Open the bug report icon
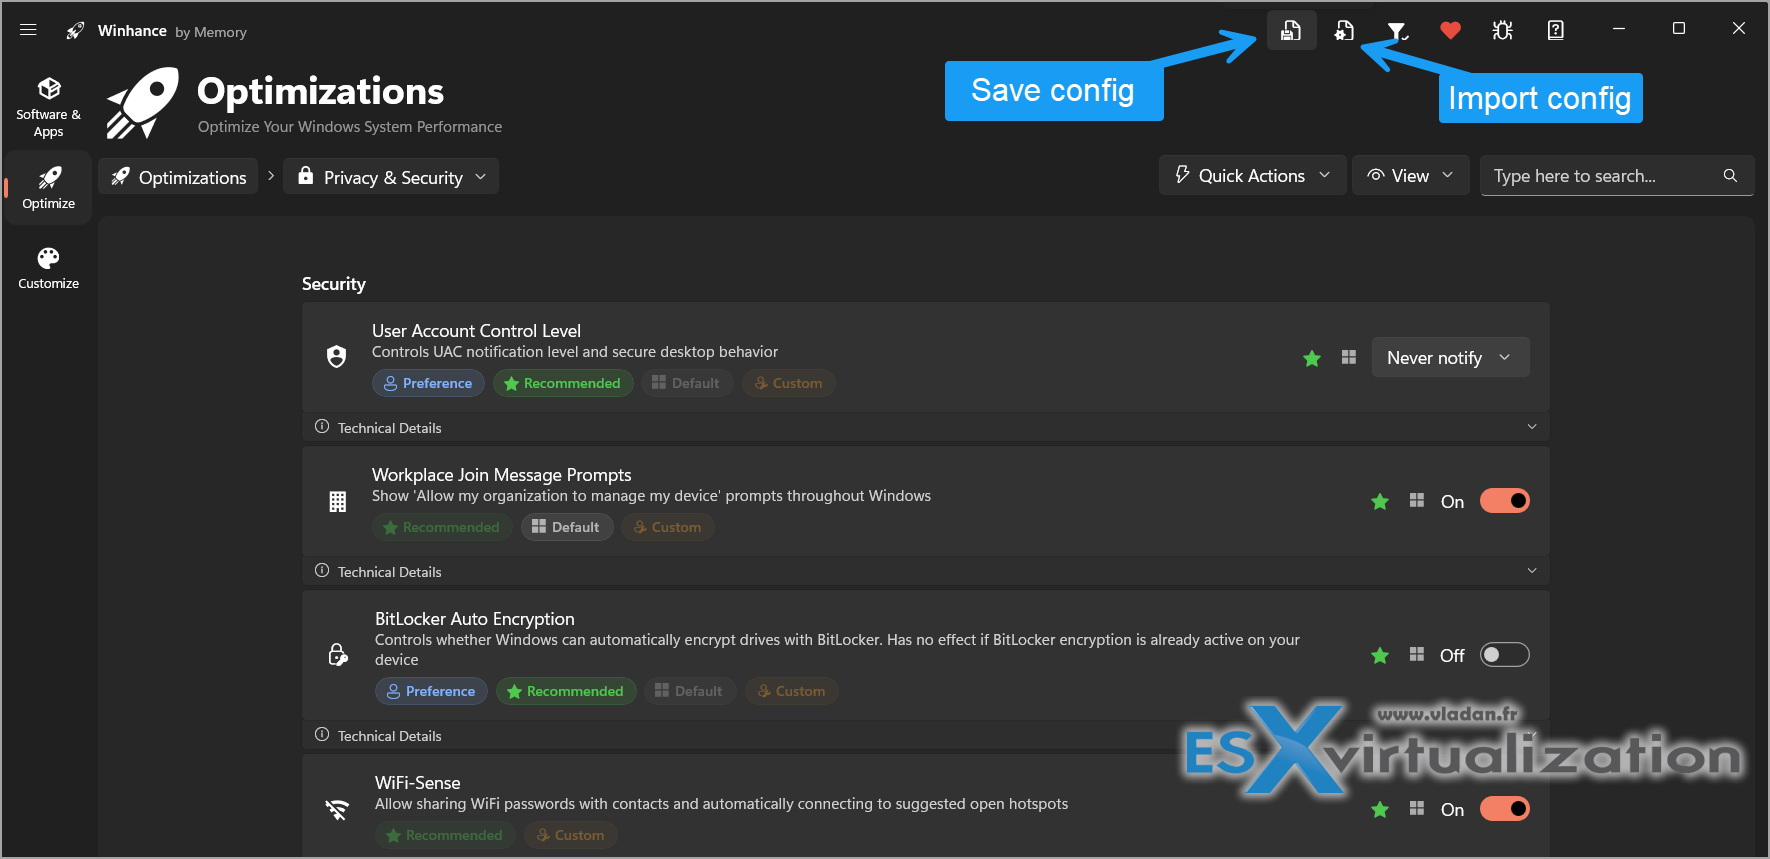Image resolution: width=1770 pixels, height=859 pixels. point(1503,30)
